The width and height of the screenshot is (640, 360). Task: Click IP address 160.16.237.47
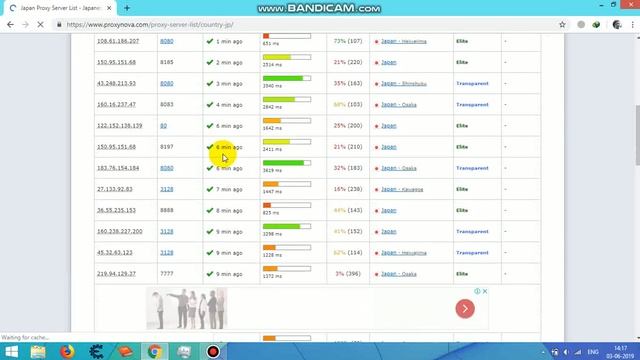(116, 104)
